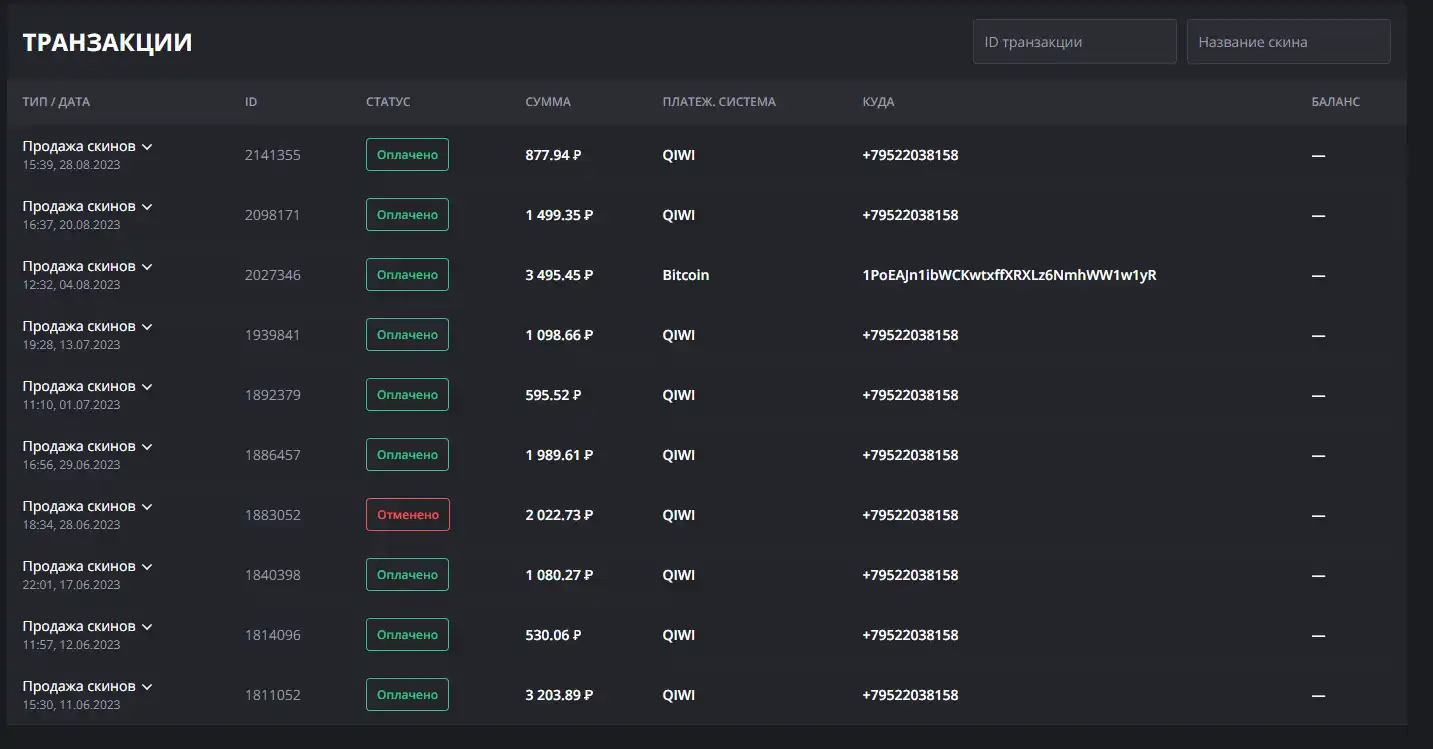Click the ПЛАТЕЖ. СИСТЕМА column header
The height and width of the screenshot is (749, 1433).
pyautogui.click(x=719, y=102)
